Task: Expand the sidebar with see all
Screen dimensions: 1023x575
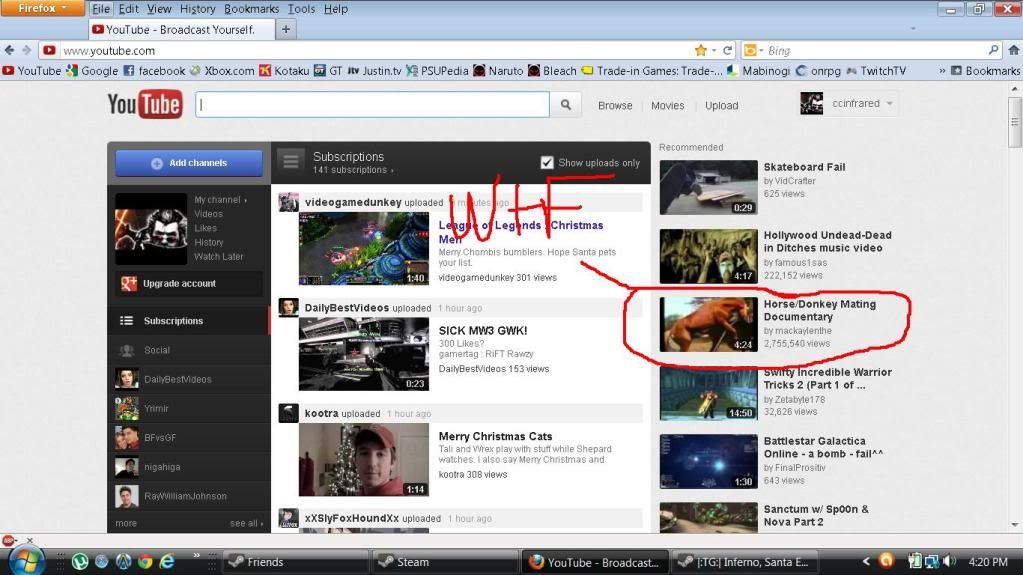Action: (246, 523)
